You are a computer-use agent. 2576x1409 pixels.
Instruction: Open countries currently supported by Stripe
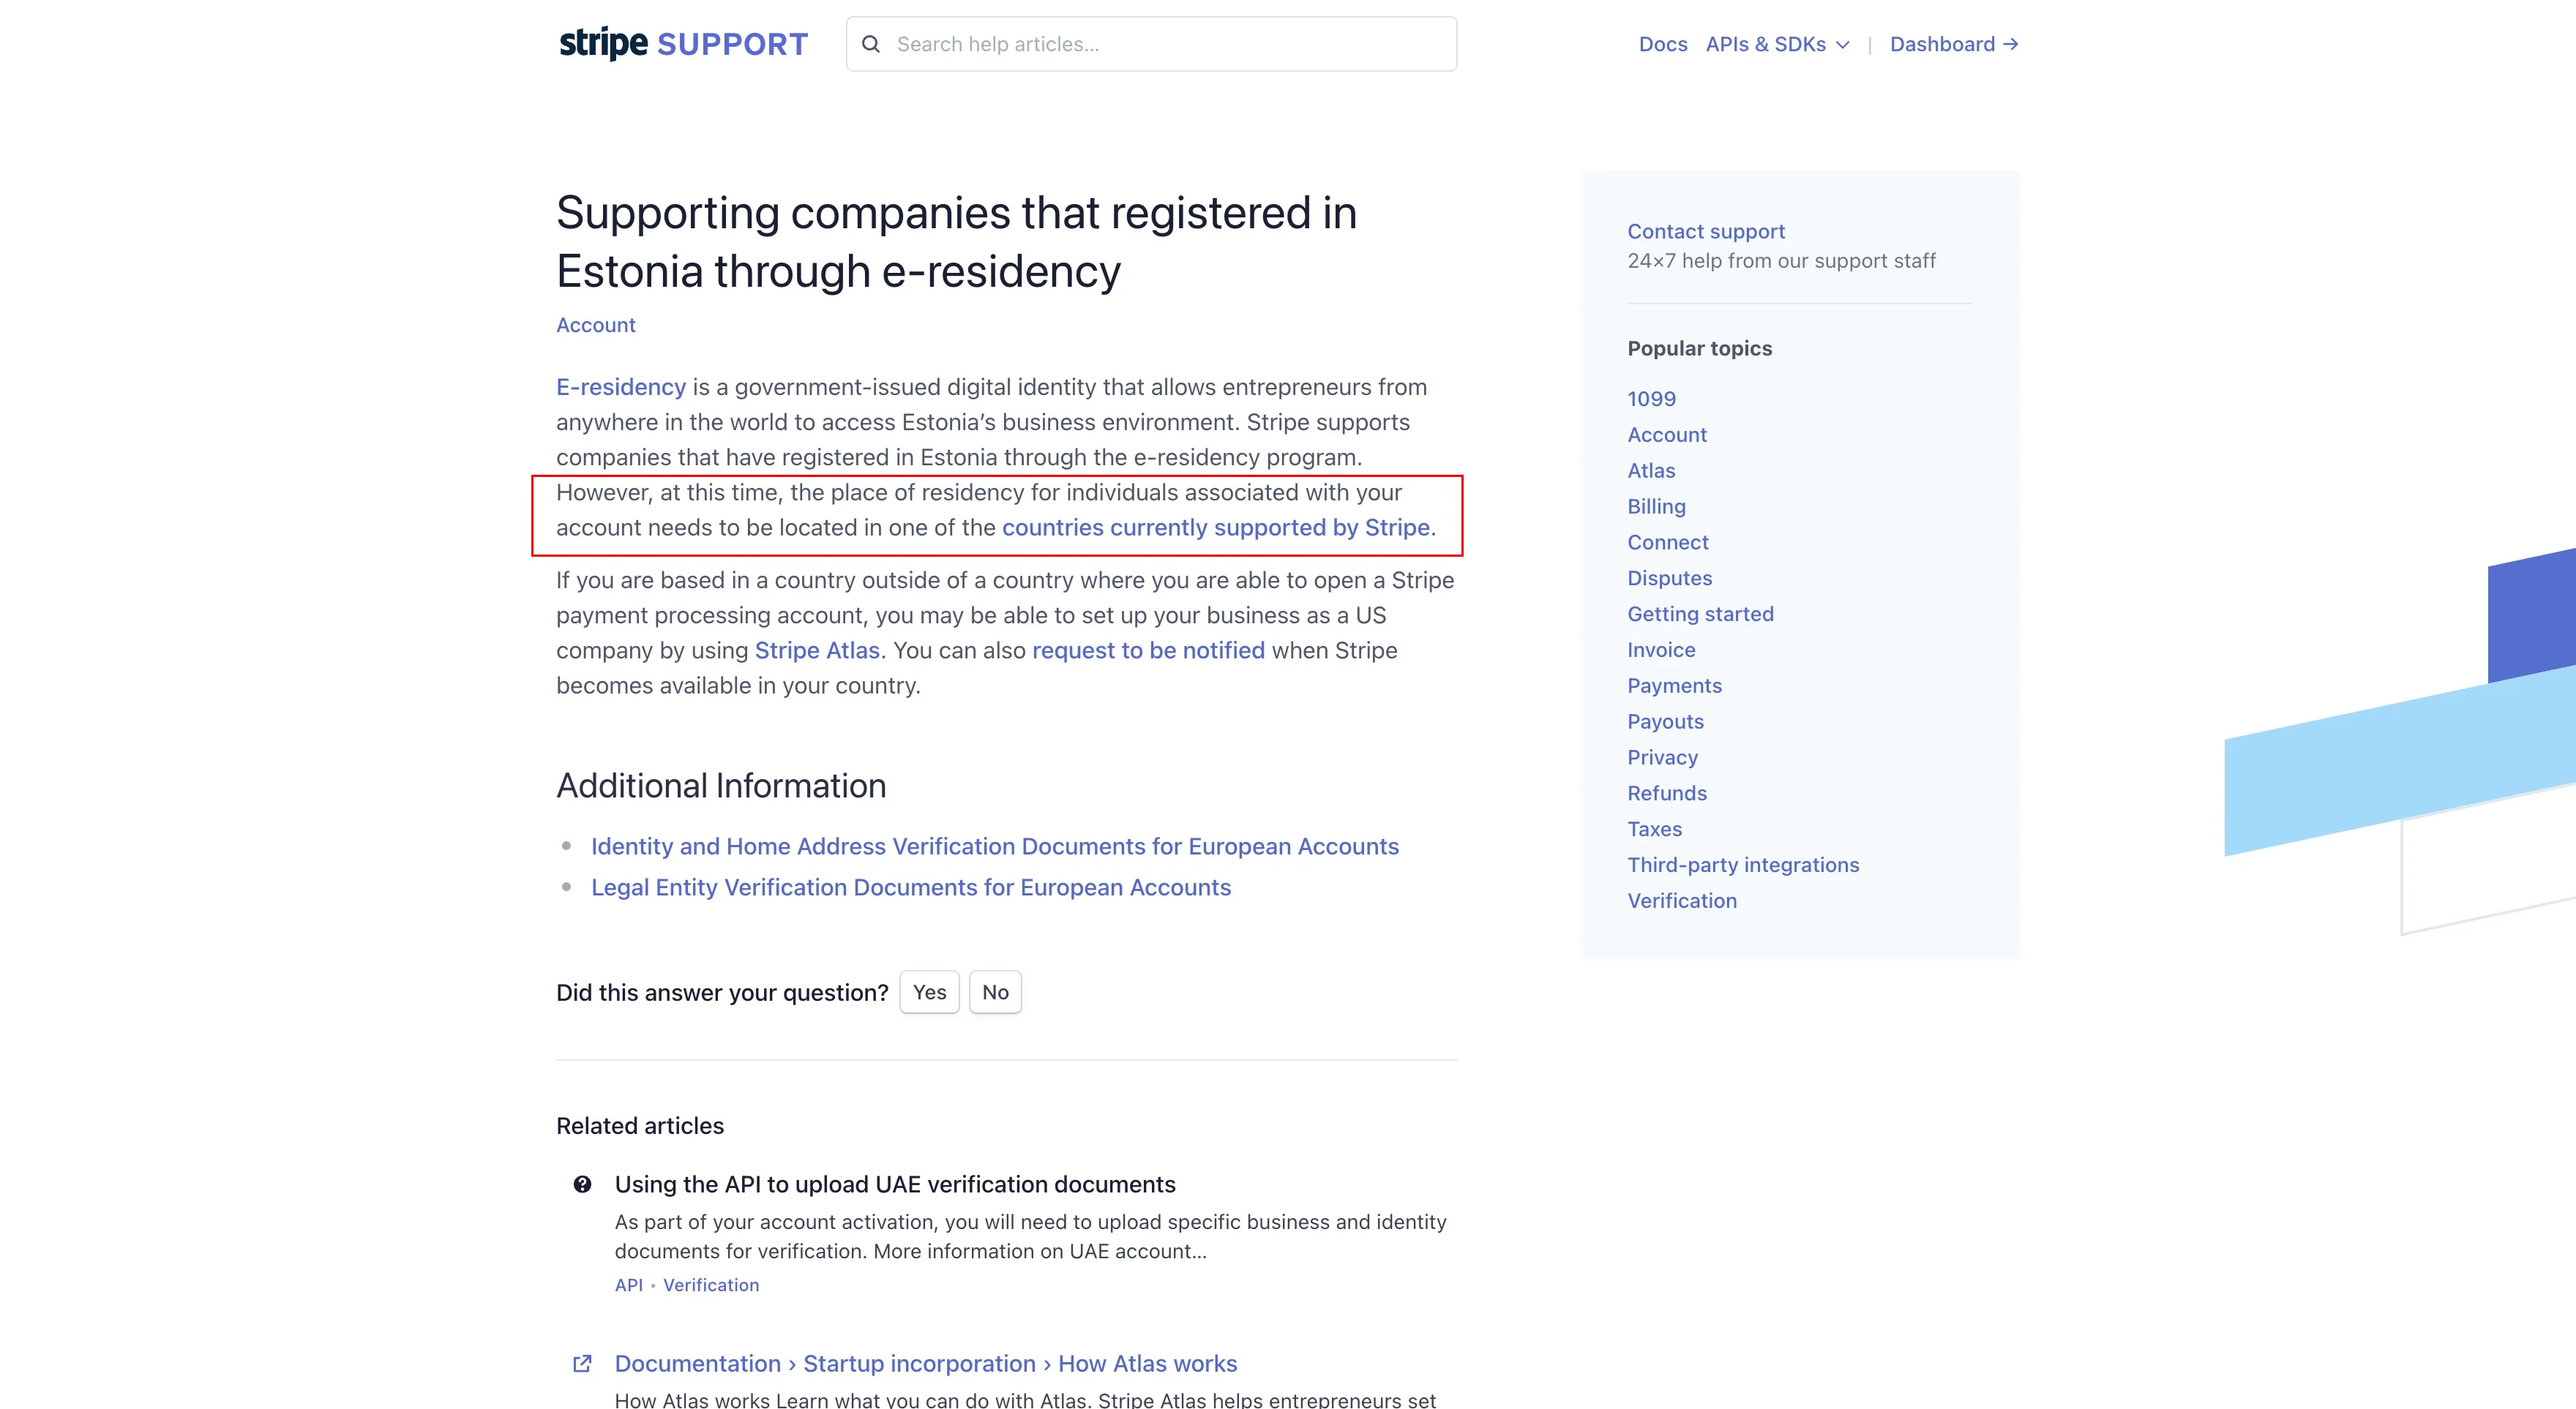tap(1216, 527)
